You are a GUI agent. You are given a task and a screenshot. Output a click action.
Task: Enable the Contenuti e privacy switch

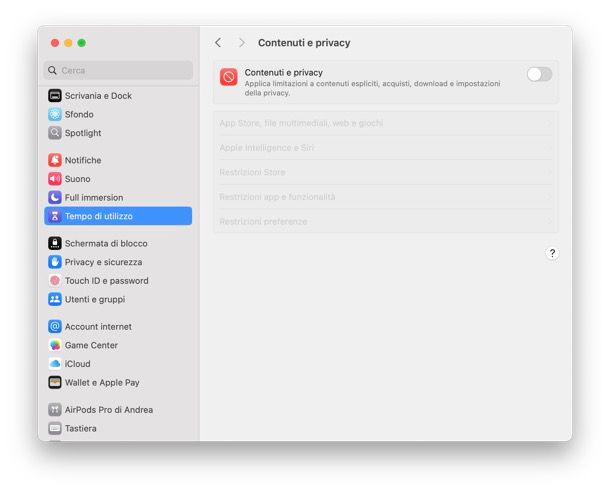tap(539, 74)
